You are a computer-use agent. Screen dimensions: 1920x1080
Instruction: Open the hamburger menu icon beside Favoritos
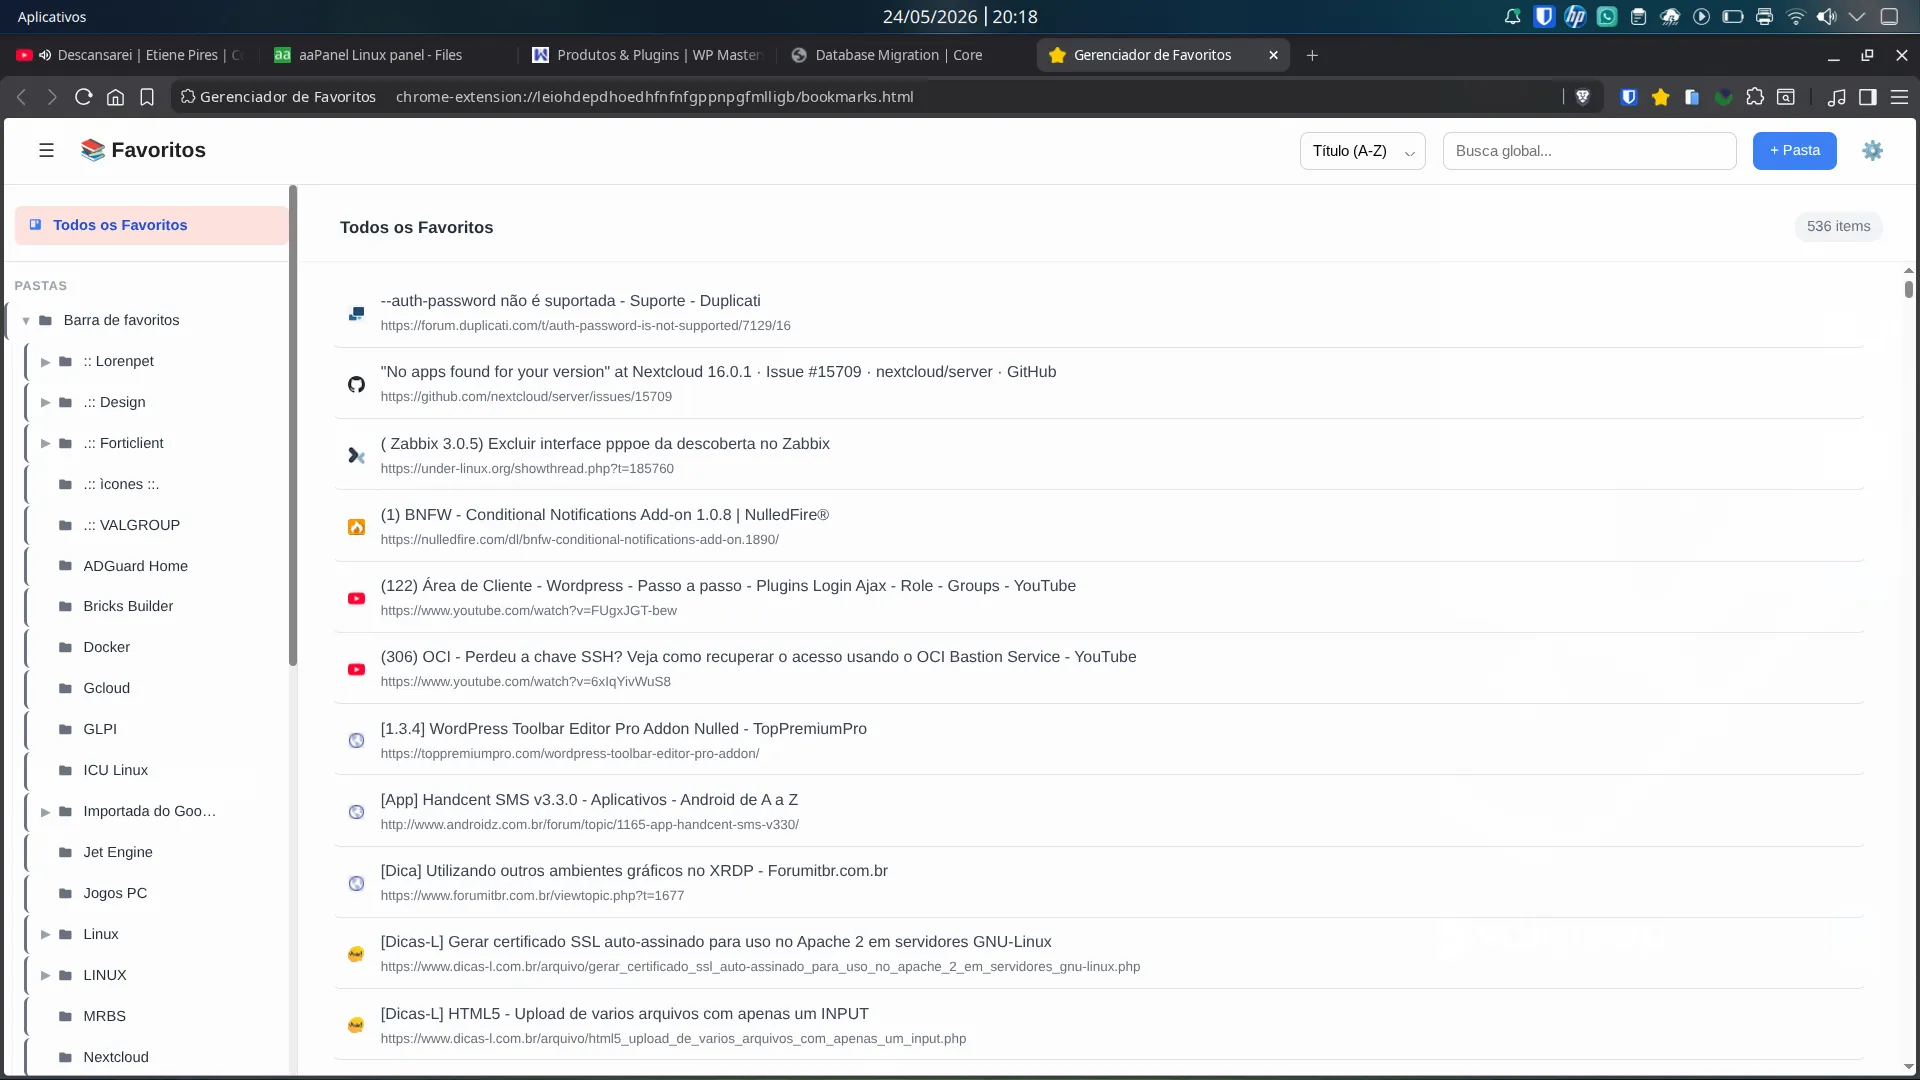pos(46,151)
